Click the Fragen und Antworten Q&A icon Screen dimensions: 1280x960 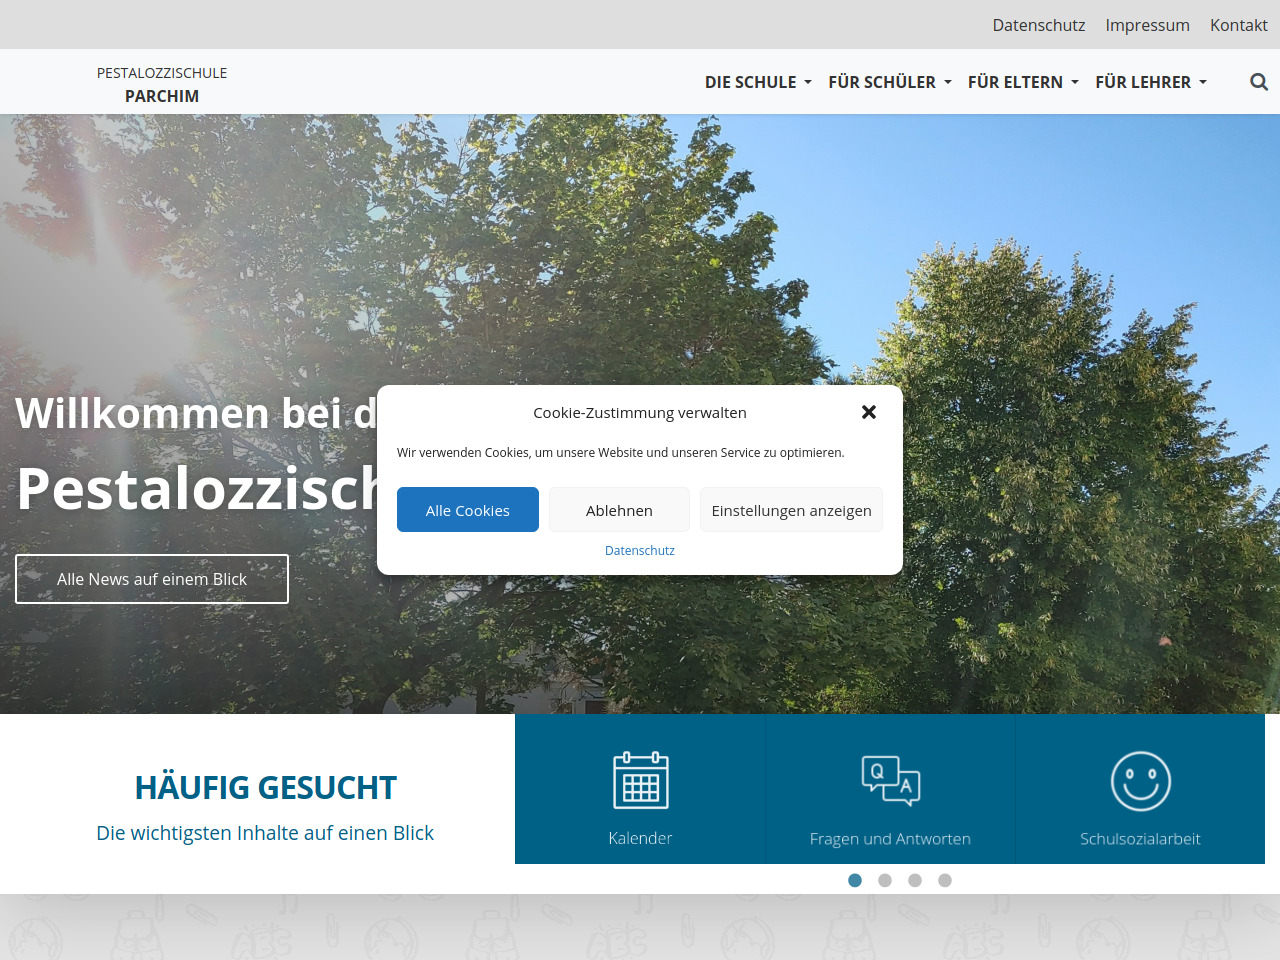click(890, 781)
